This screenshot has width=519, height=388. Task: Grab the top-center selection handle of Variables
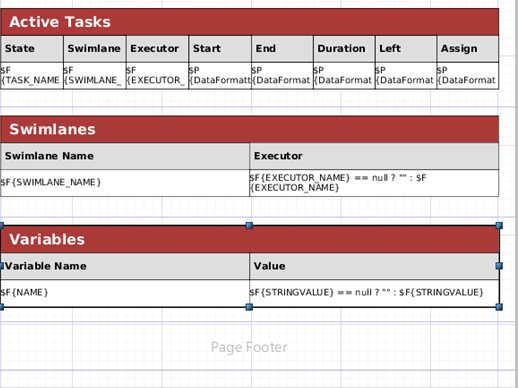249,226
